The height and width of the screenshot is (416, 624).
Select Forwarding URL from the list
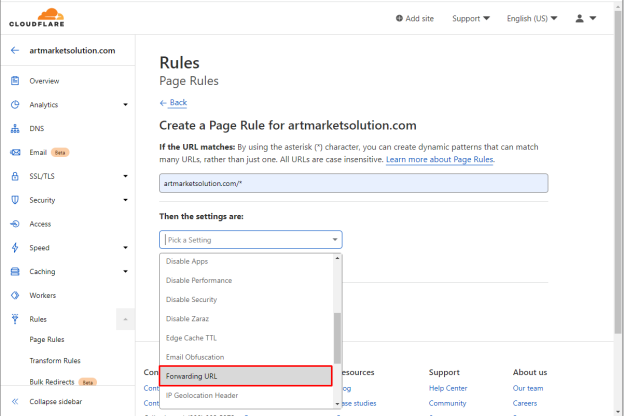[246, 376]
